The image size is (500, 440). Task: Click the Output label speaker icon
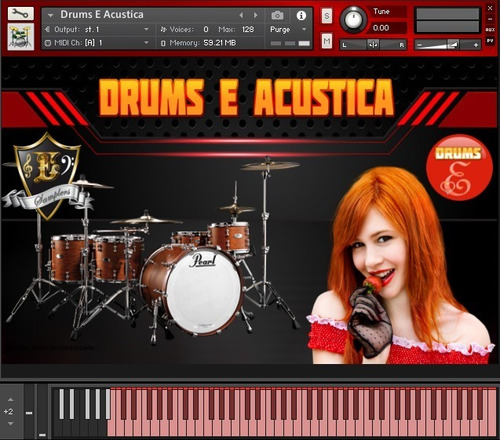(x=47, y=29)
